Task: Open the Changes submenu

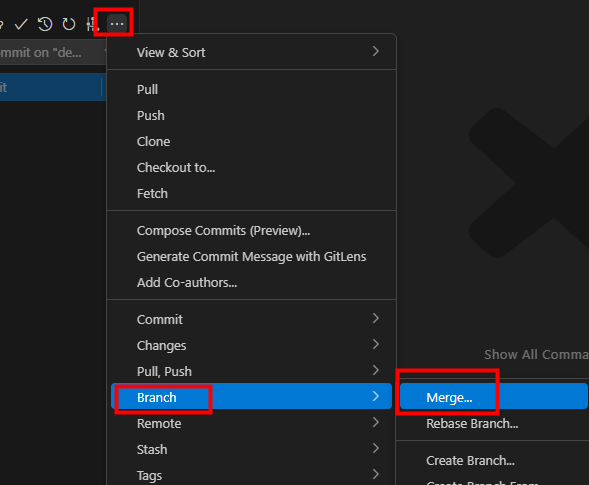Action: tap(251, 345)
